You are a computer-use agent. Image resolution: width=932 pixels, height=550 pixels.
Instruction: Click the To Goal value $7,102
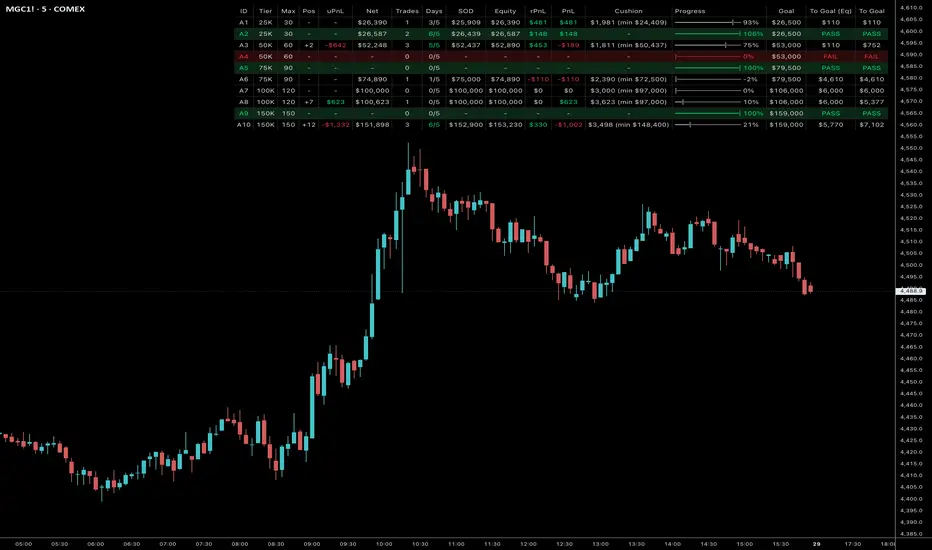point(871,125)
